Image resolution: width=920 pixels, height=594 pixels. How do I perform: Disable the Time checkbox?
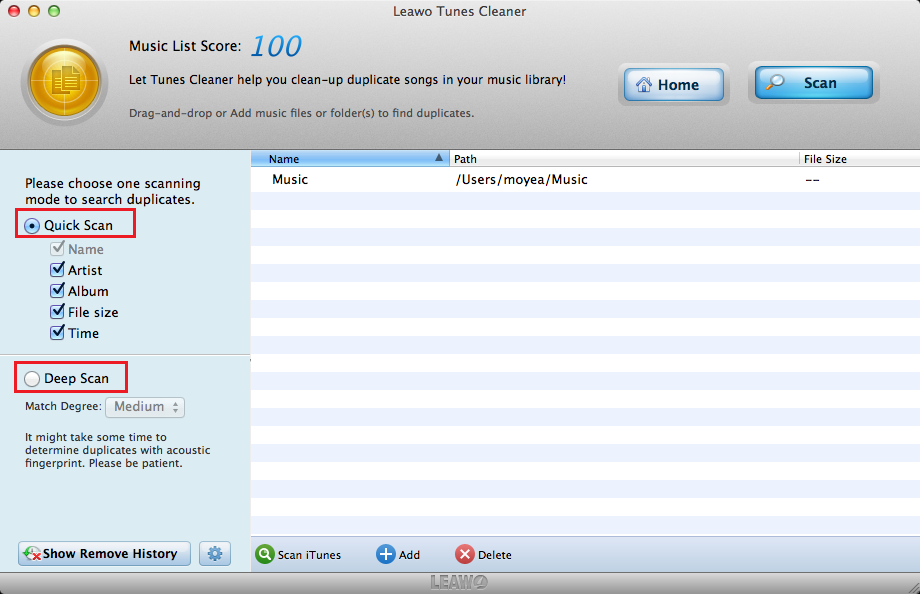(58, 333)
